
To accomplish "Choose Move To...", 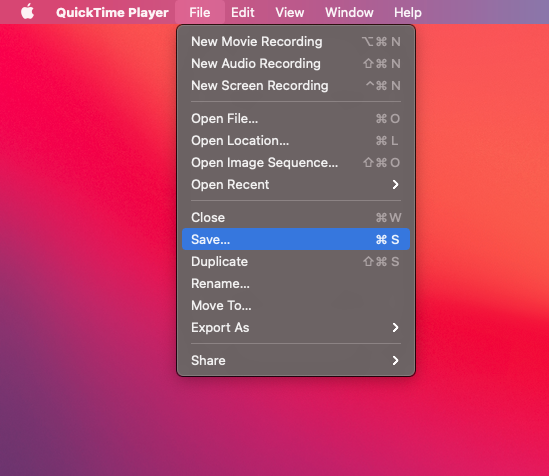I will (x=296, y=306).
